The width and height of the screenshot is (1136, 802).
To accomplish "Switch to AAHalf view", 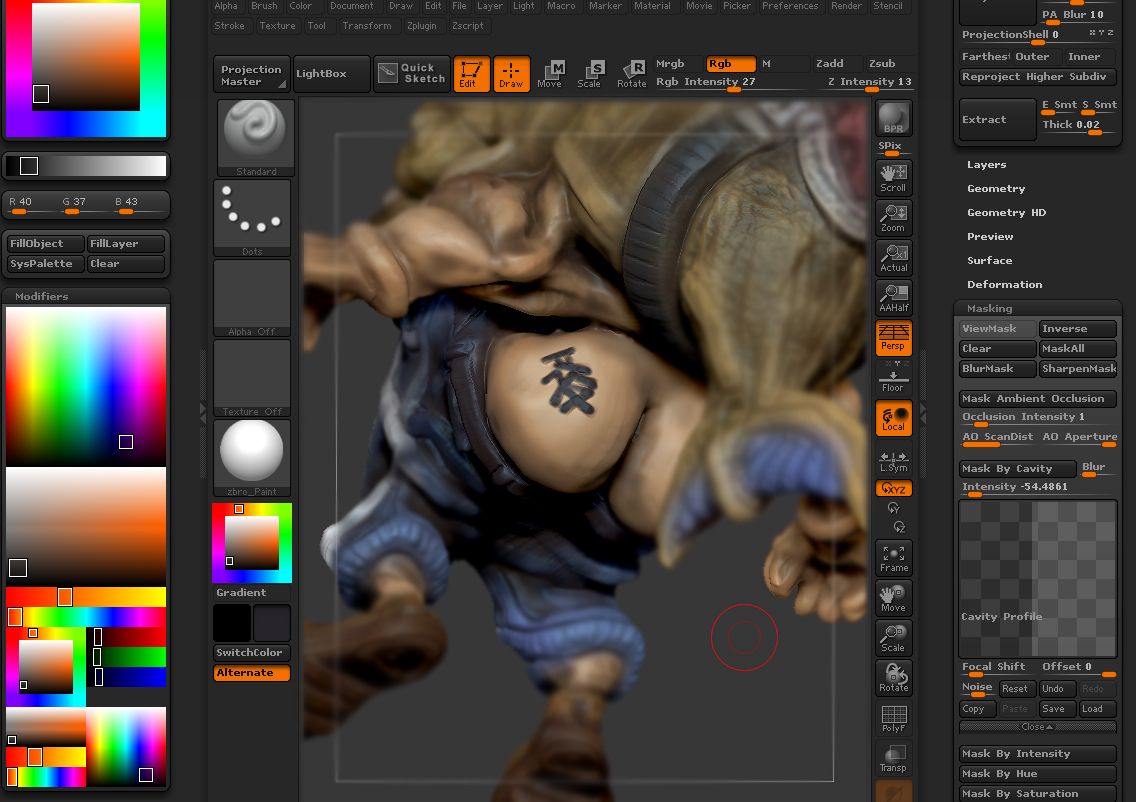I will pyautogui.click(x=893, y=298).
